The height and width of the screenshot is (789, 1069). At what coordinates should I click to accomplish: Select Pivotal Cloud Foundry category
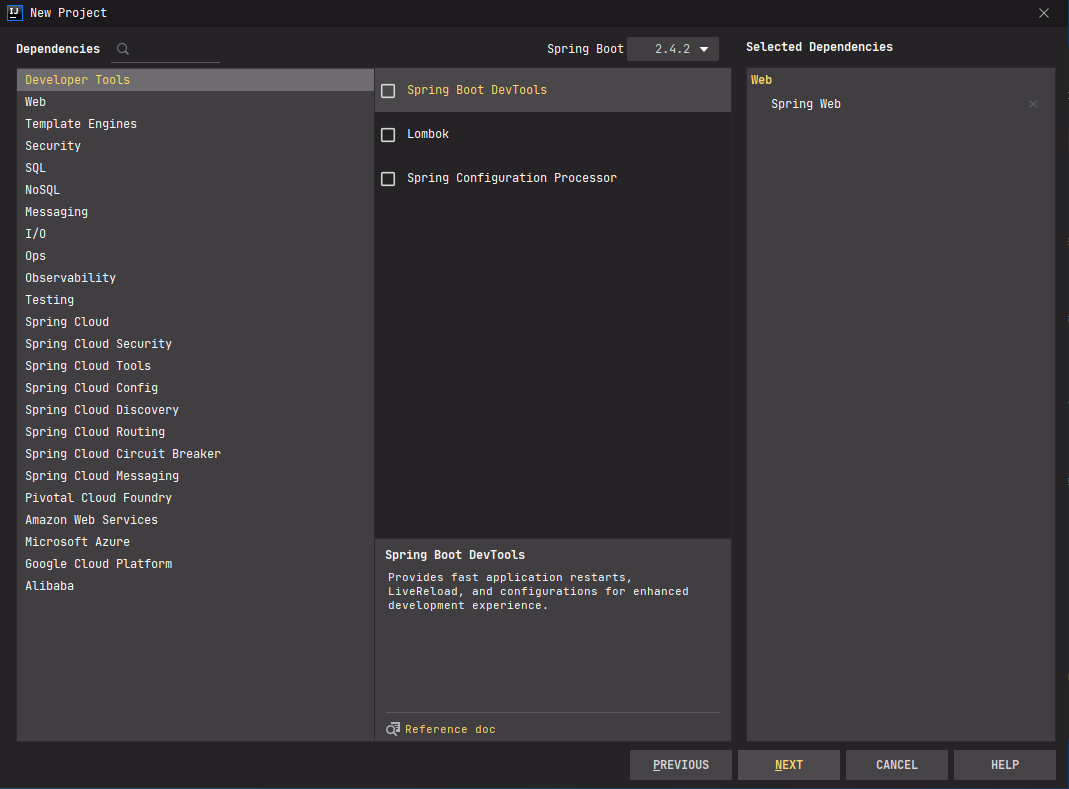tap(196, 498)
